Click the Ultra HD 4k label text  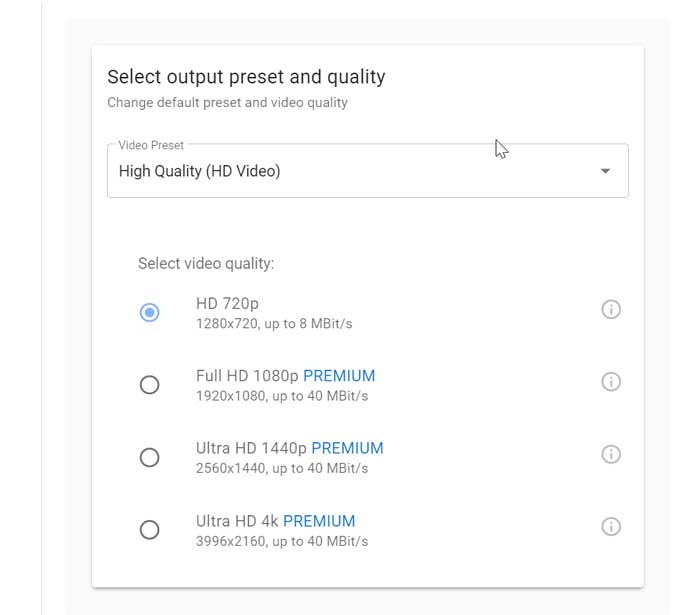click(237, 520)
